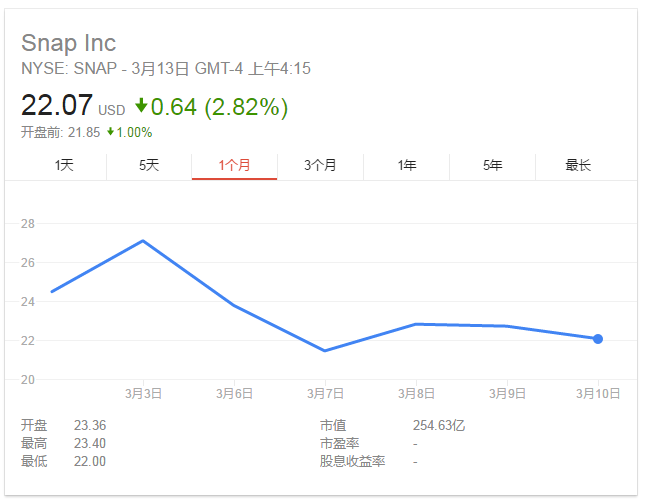Switch to the 5天 tab
Screen dimensions: 651x499
(x=149, y=165)
